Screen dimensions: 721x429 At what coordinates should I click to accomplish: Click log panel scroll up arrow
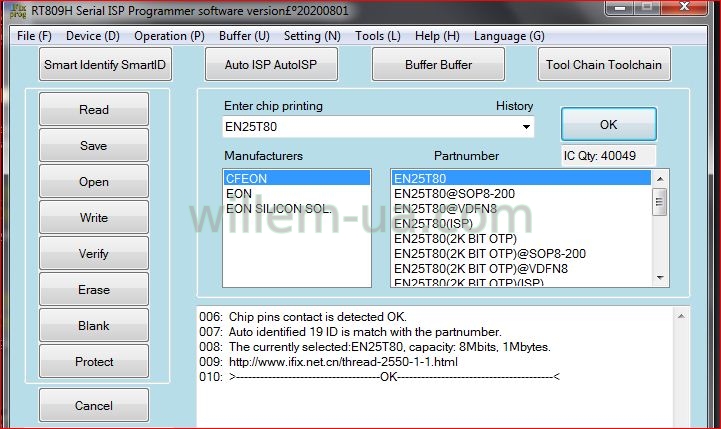click(681, 316)
